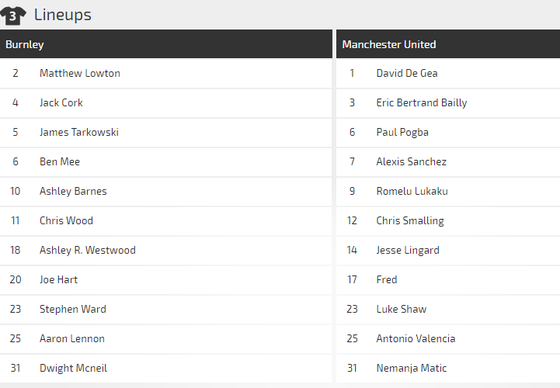Viewport: 560px width, 388px height.
Task: Click Nemanja Matic's name
Action: pyautogui.click(x=411, y=368)
